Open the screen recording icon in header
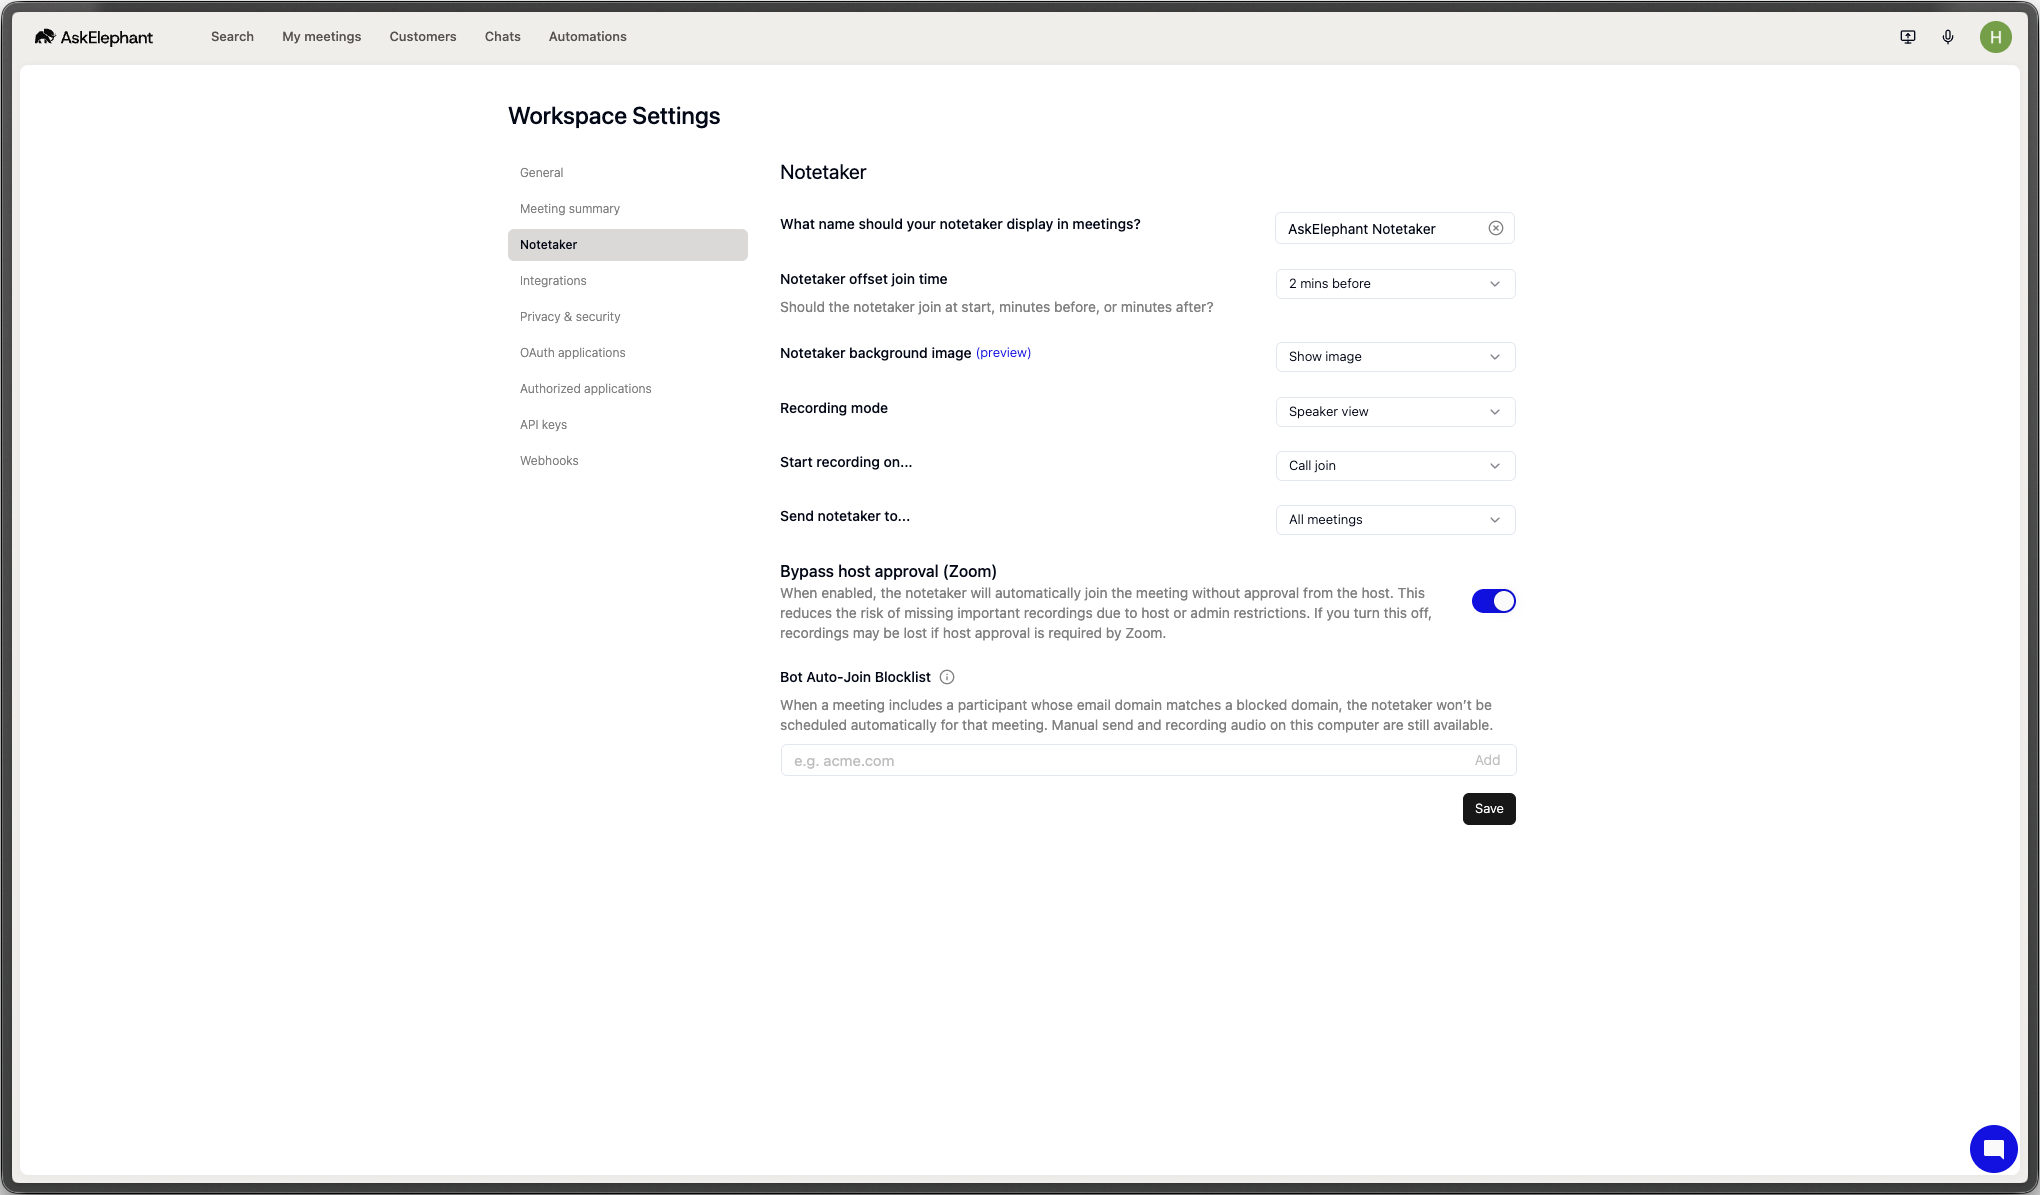This screenshot has width=2040, height=1195. (1908, 37)
